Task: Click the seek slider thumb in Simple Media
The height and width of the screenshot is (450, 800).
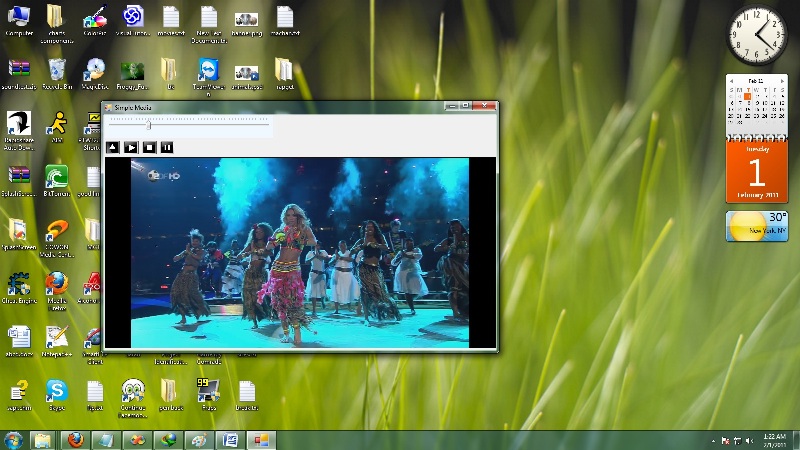Action: pyautogui.click(x=149, y=125)
